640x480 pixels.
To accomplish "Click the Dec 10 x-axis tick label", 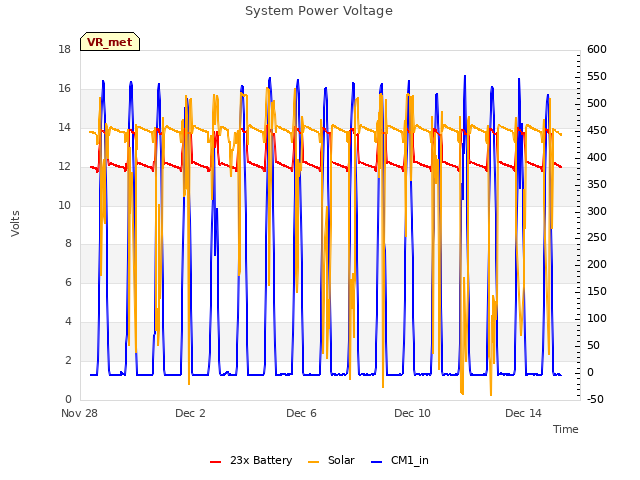I will 412,413.
